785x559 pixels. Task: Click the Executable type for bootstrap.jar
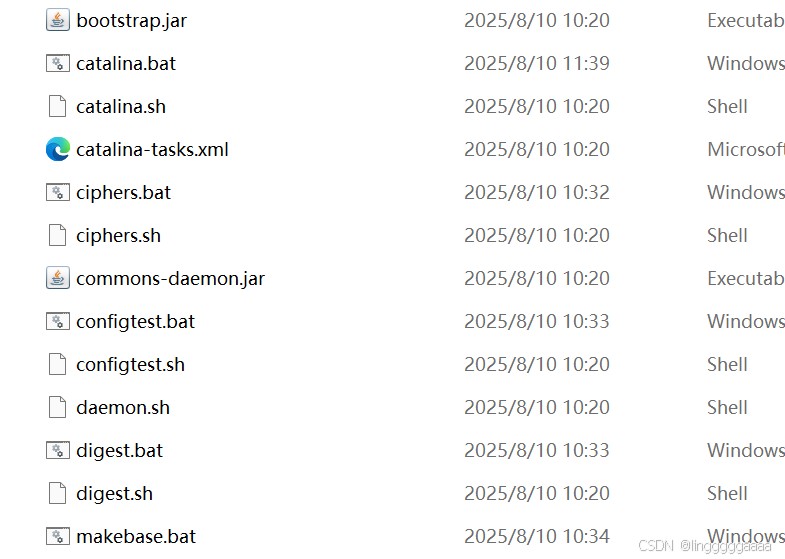746,21
